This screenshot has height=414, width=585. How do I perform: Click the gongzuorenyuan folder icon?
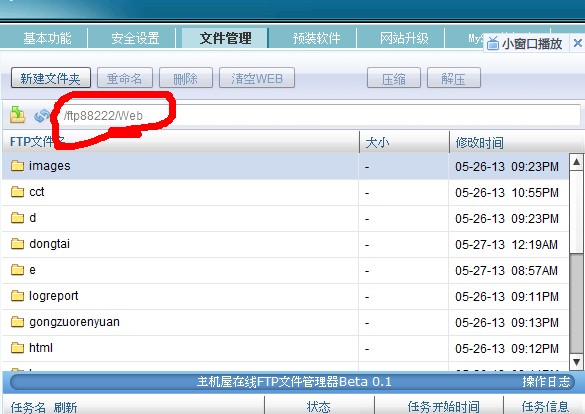tap(17, 322)
